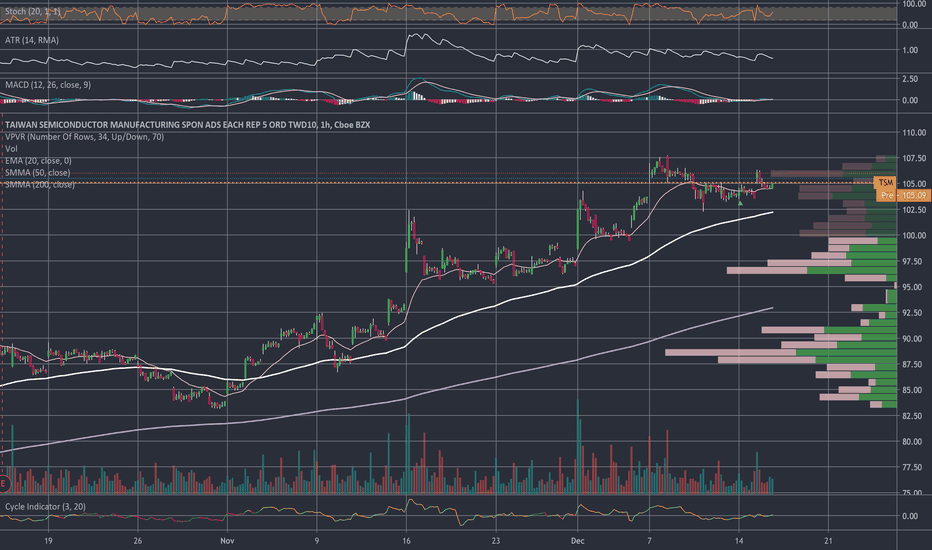
Task: Click the 21 date label on time axis
Action: (828, 541)
